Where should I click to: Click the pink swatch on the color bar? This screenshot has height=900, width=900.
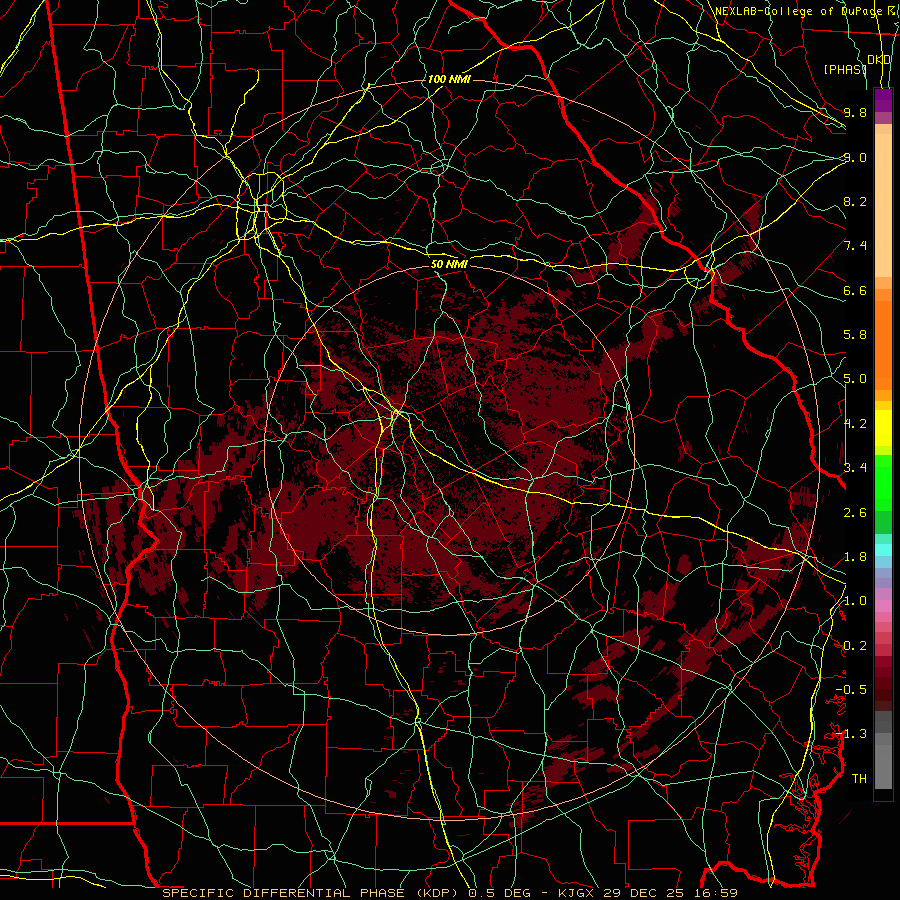[x=883, y=606]
